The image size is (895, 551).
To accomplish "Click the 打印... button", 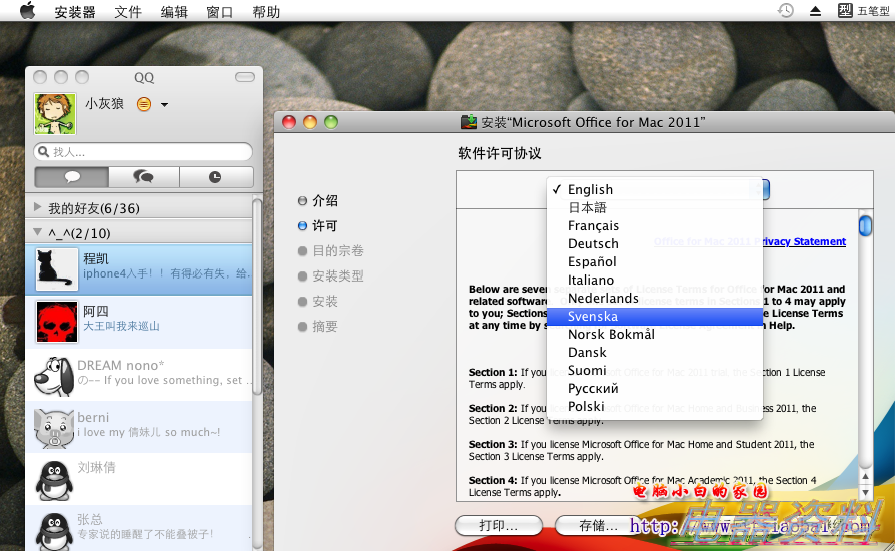I will coord(498,525).
